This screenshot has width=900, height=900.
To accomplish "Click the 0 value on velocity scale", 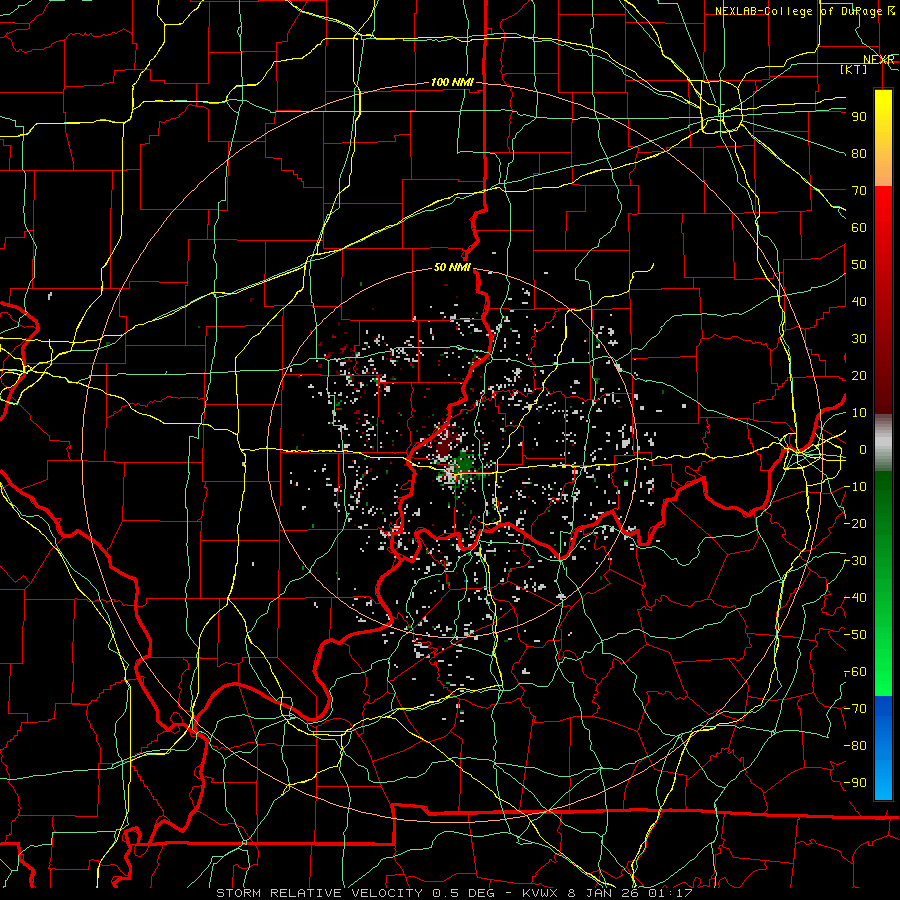I will (863, 449).
